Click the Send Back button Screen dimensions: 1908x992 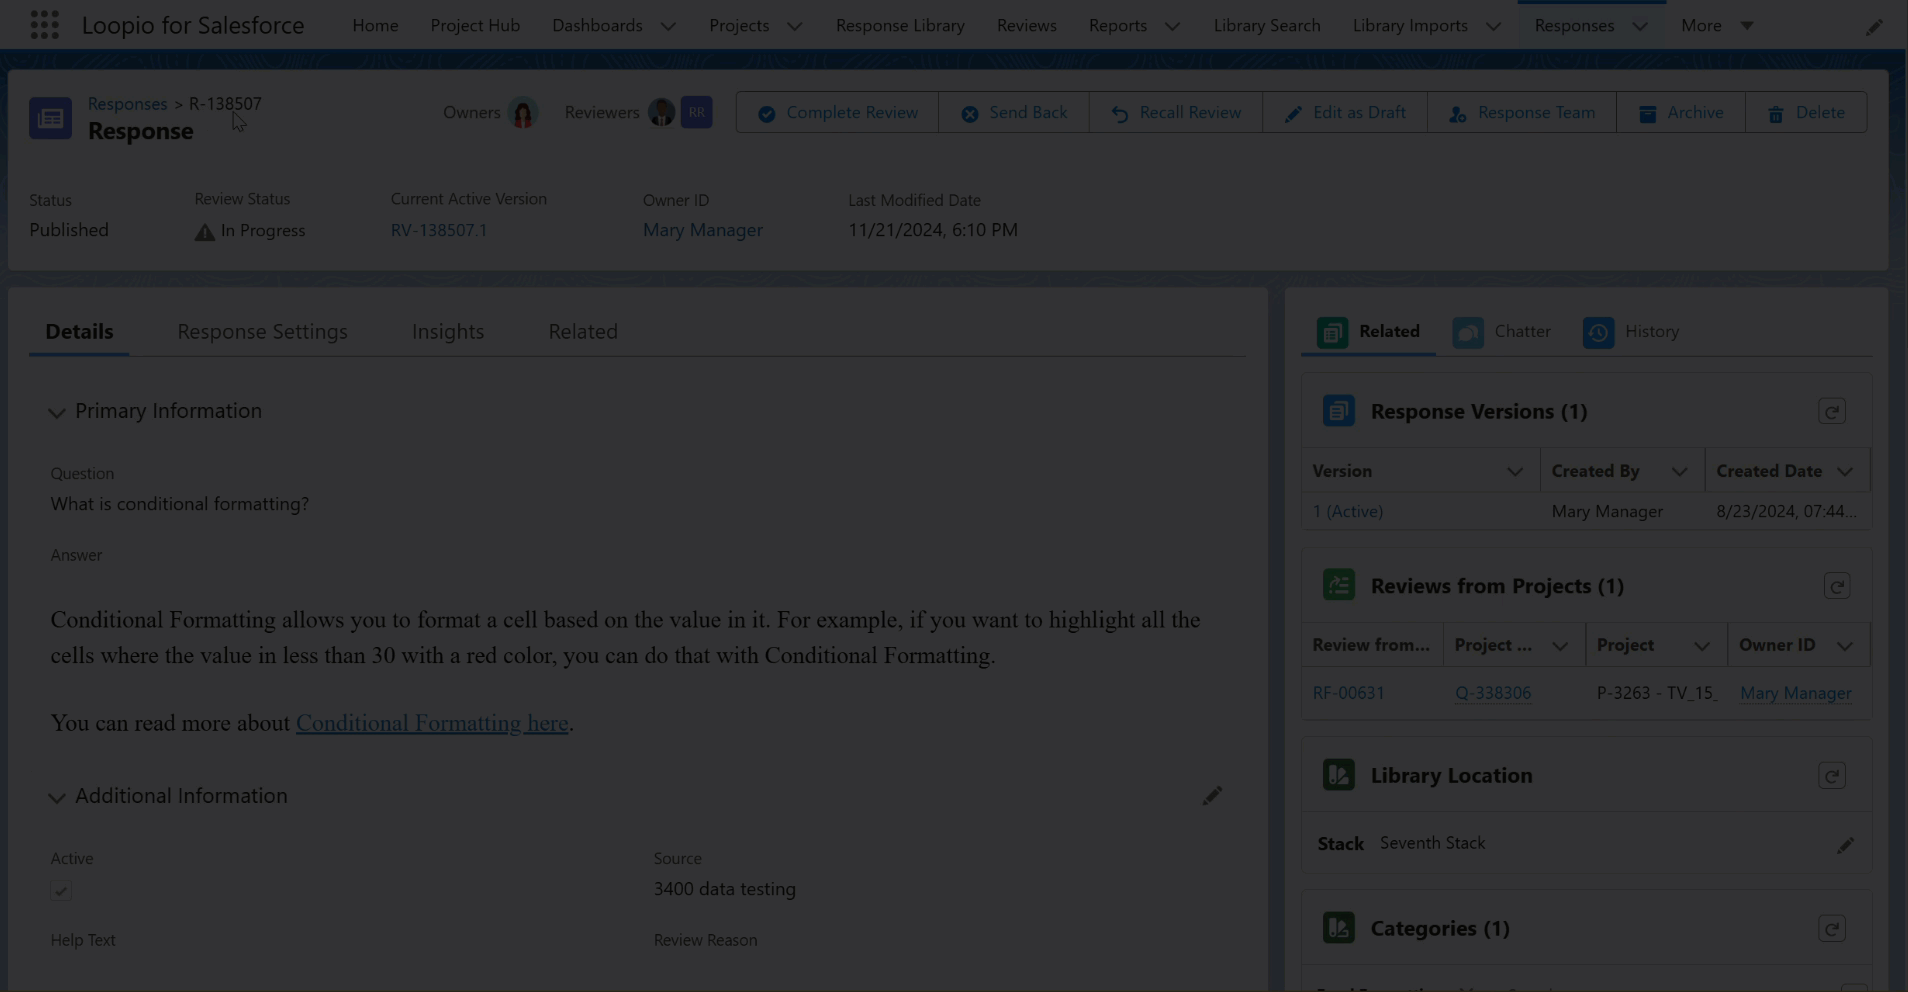tap(1014, 112)
